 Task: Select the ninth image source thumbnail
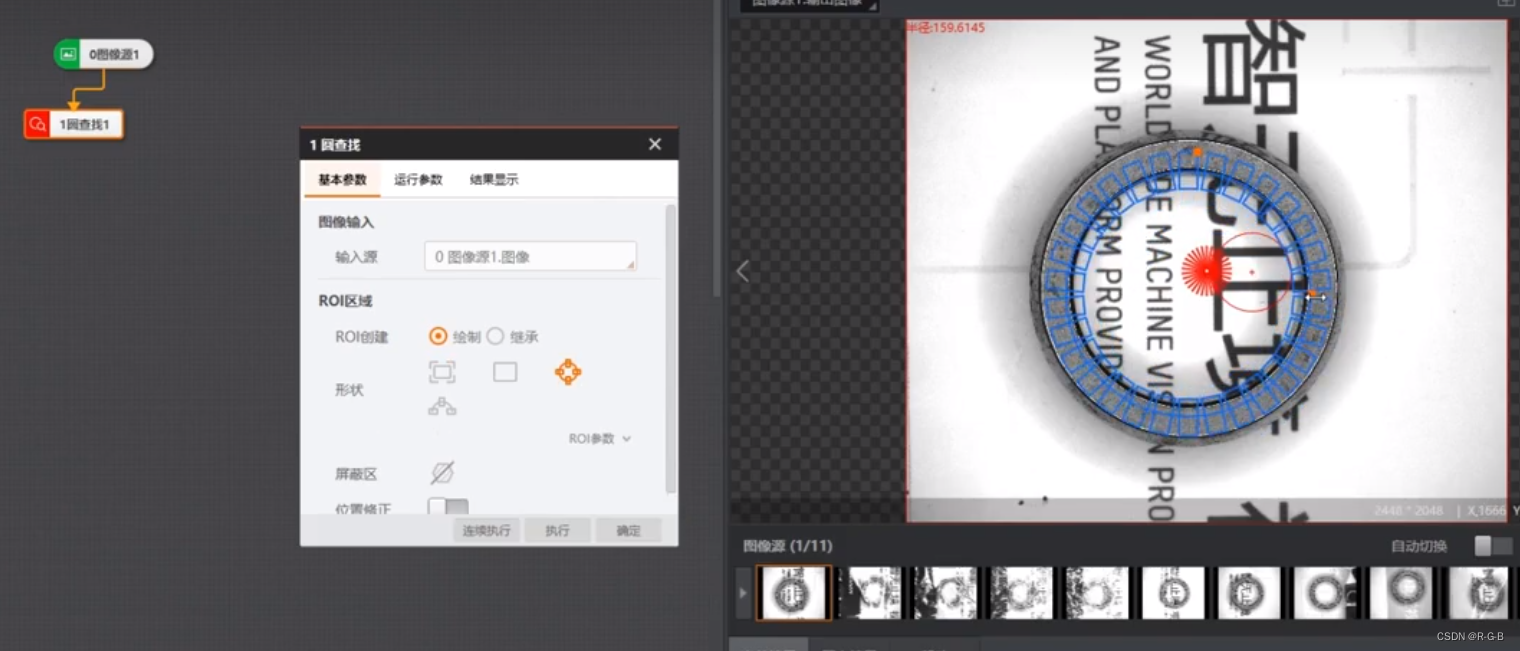click(x=1401, y=593)
